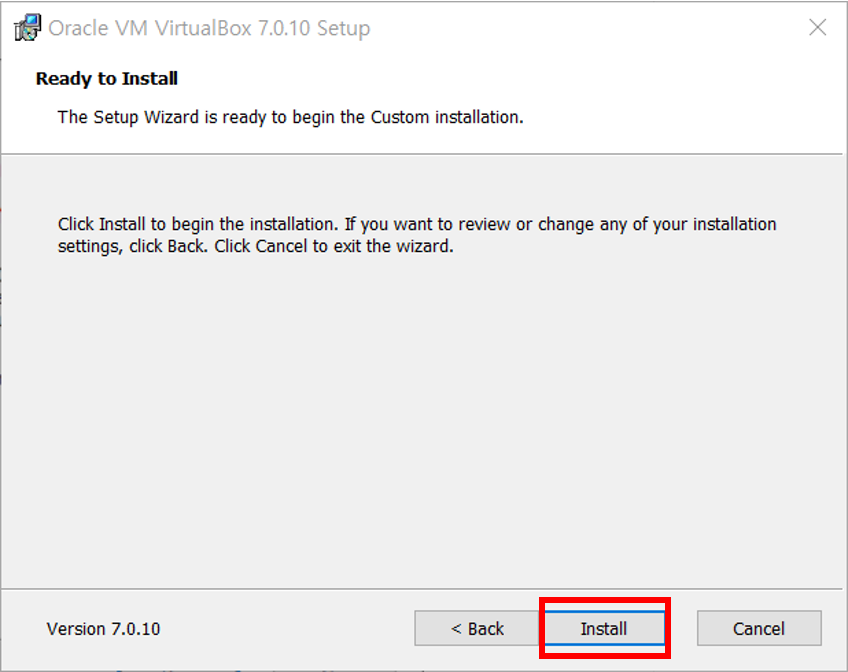Exit the wizard using the Cancel button
Screen dimensions: 848x672
759,628
